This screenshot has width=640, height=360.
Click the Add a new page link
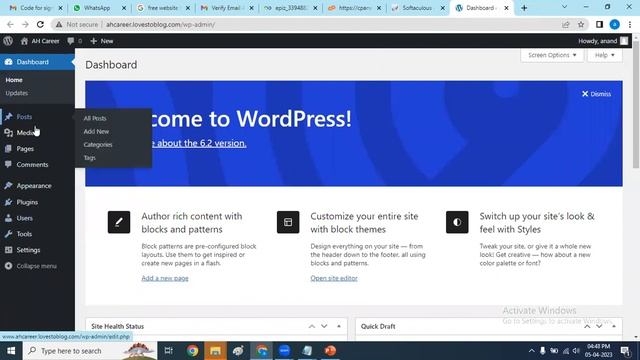165,278
